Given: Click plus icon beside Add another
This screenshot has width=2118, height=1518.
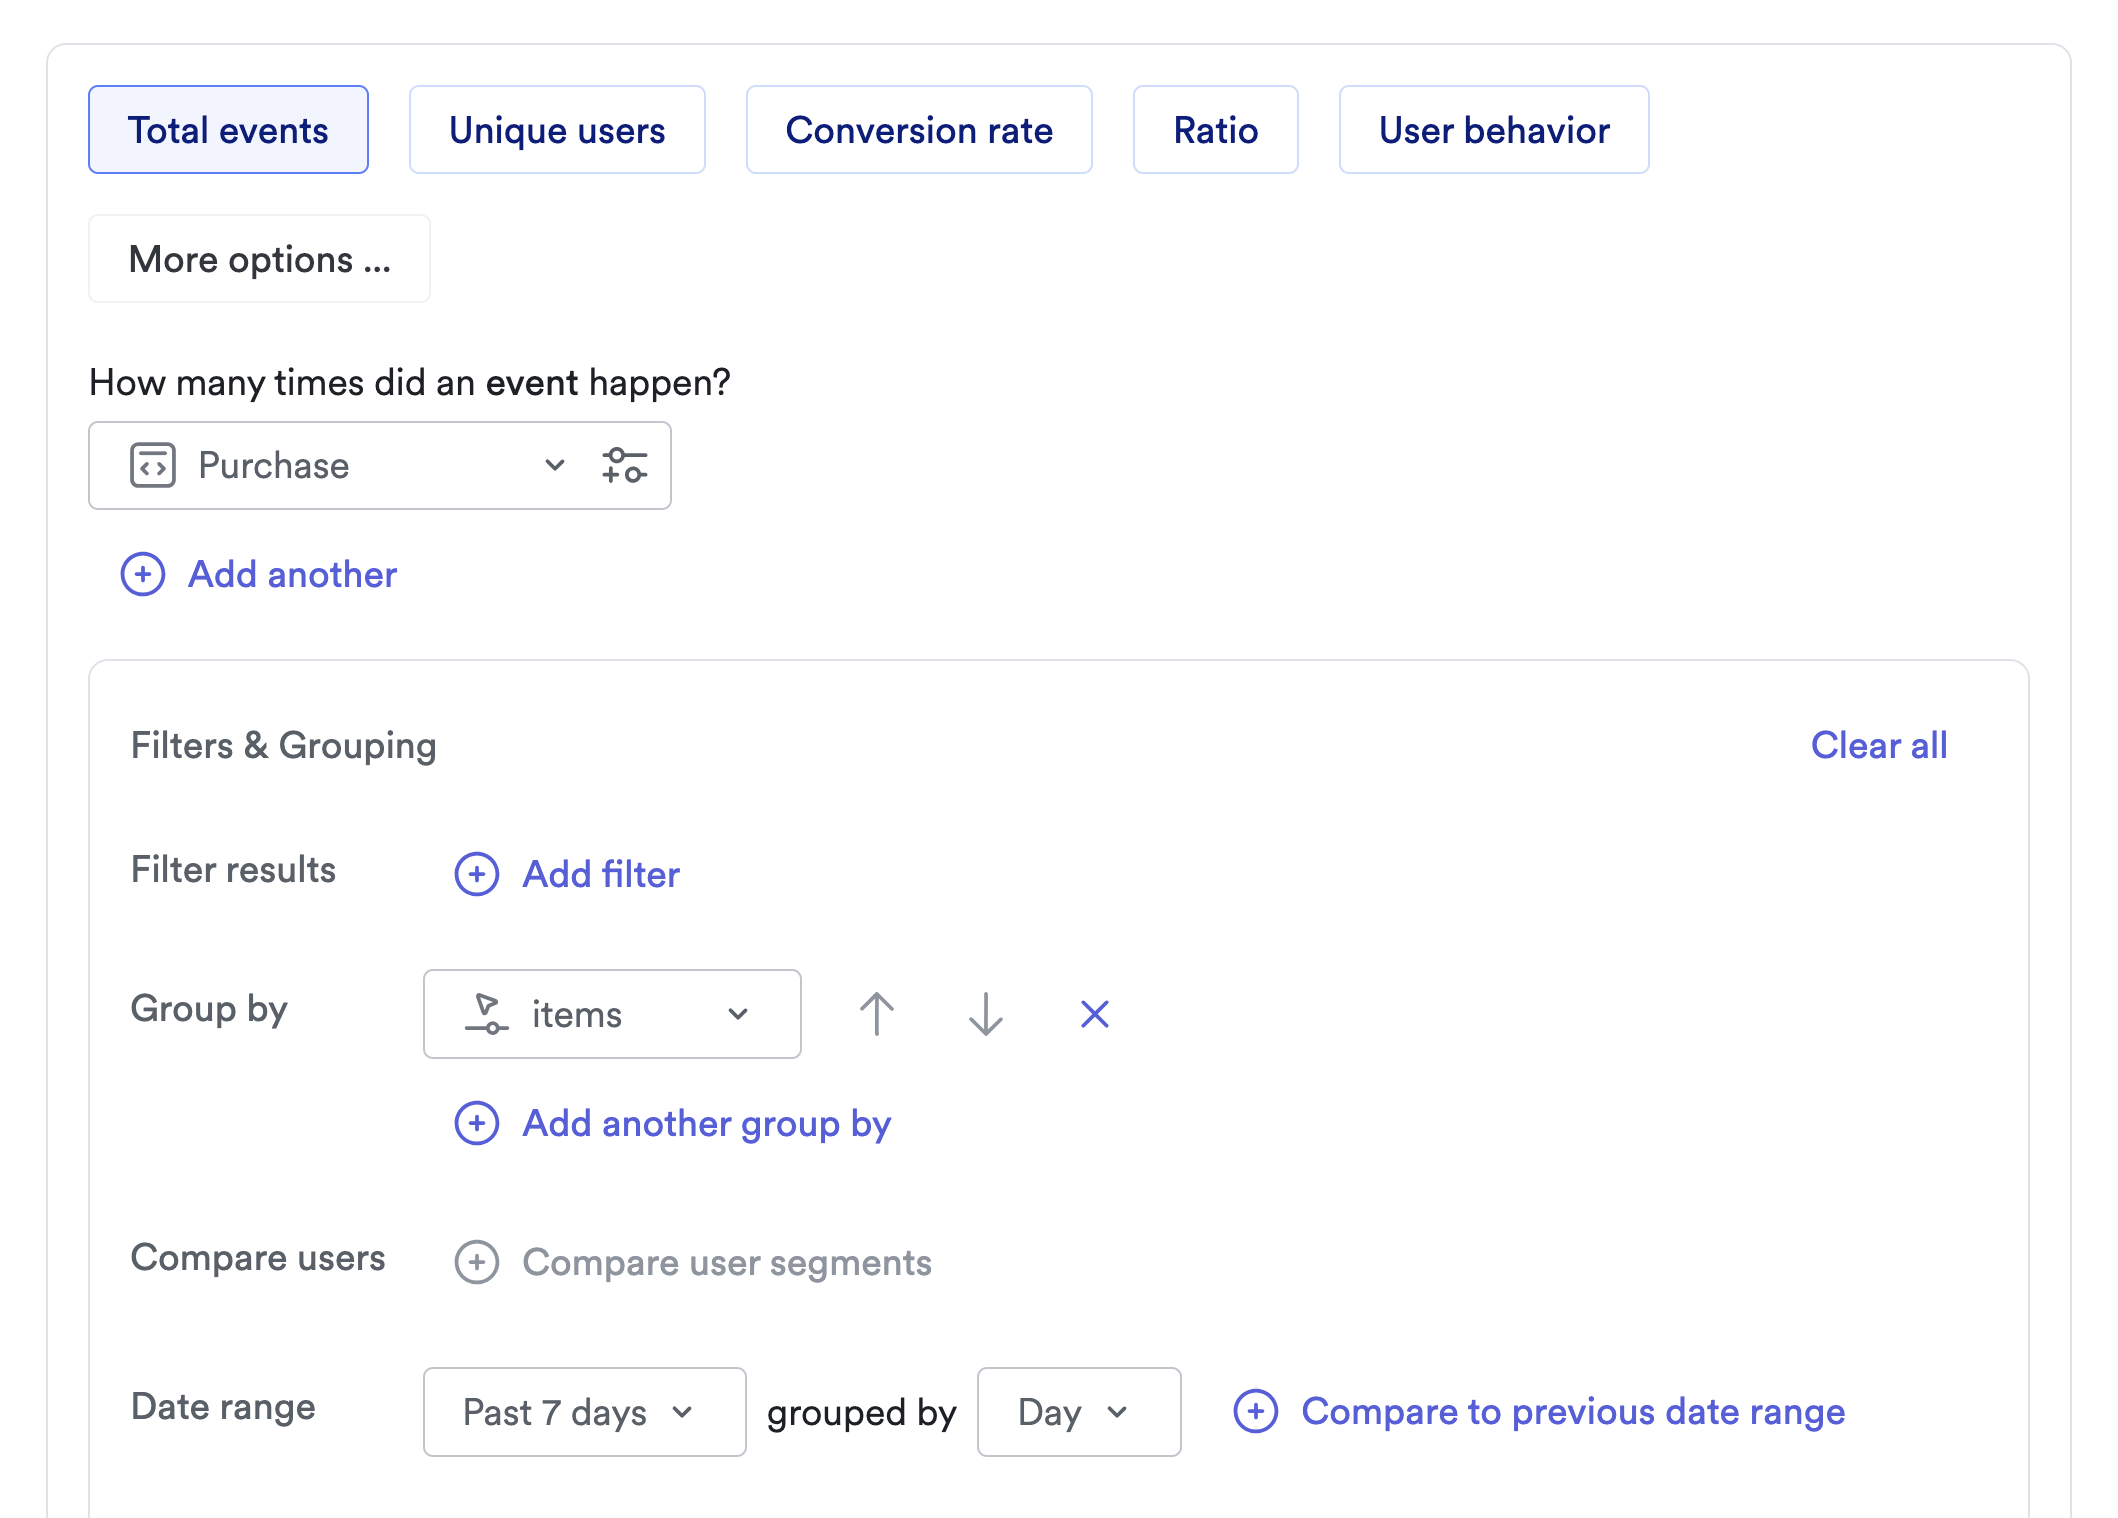Looking at the screenshot, I should point(143,575).
